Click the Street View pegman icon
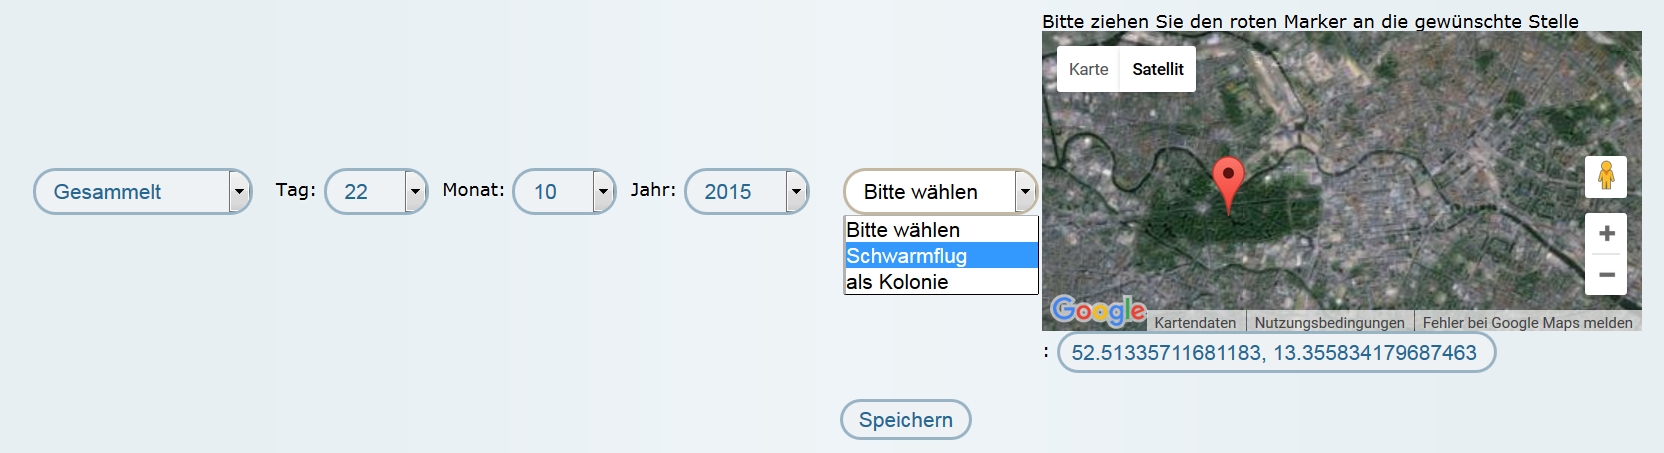The width and height of the screenshot is (1664, 453). (x=1606, y=176)
